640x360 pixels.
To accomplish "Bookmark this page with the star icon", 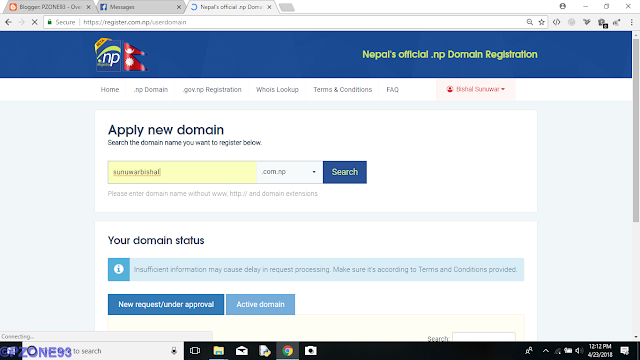I will click(542, 22).
